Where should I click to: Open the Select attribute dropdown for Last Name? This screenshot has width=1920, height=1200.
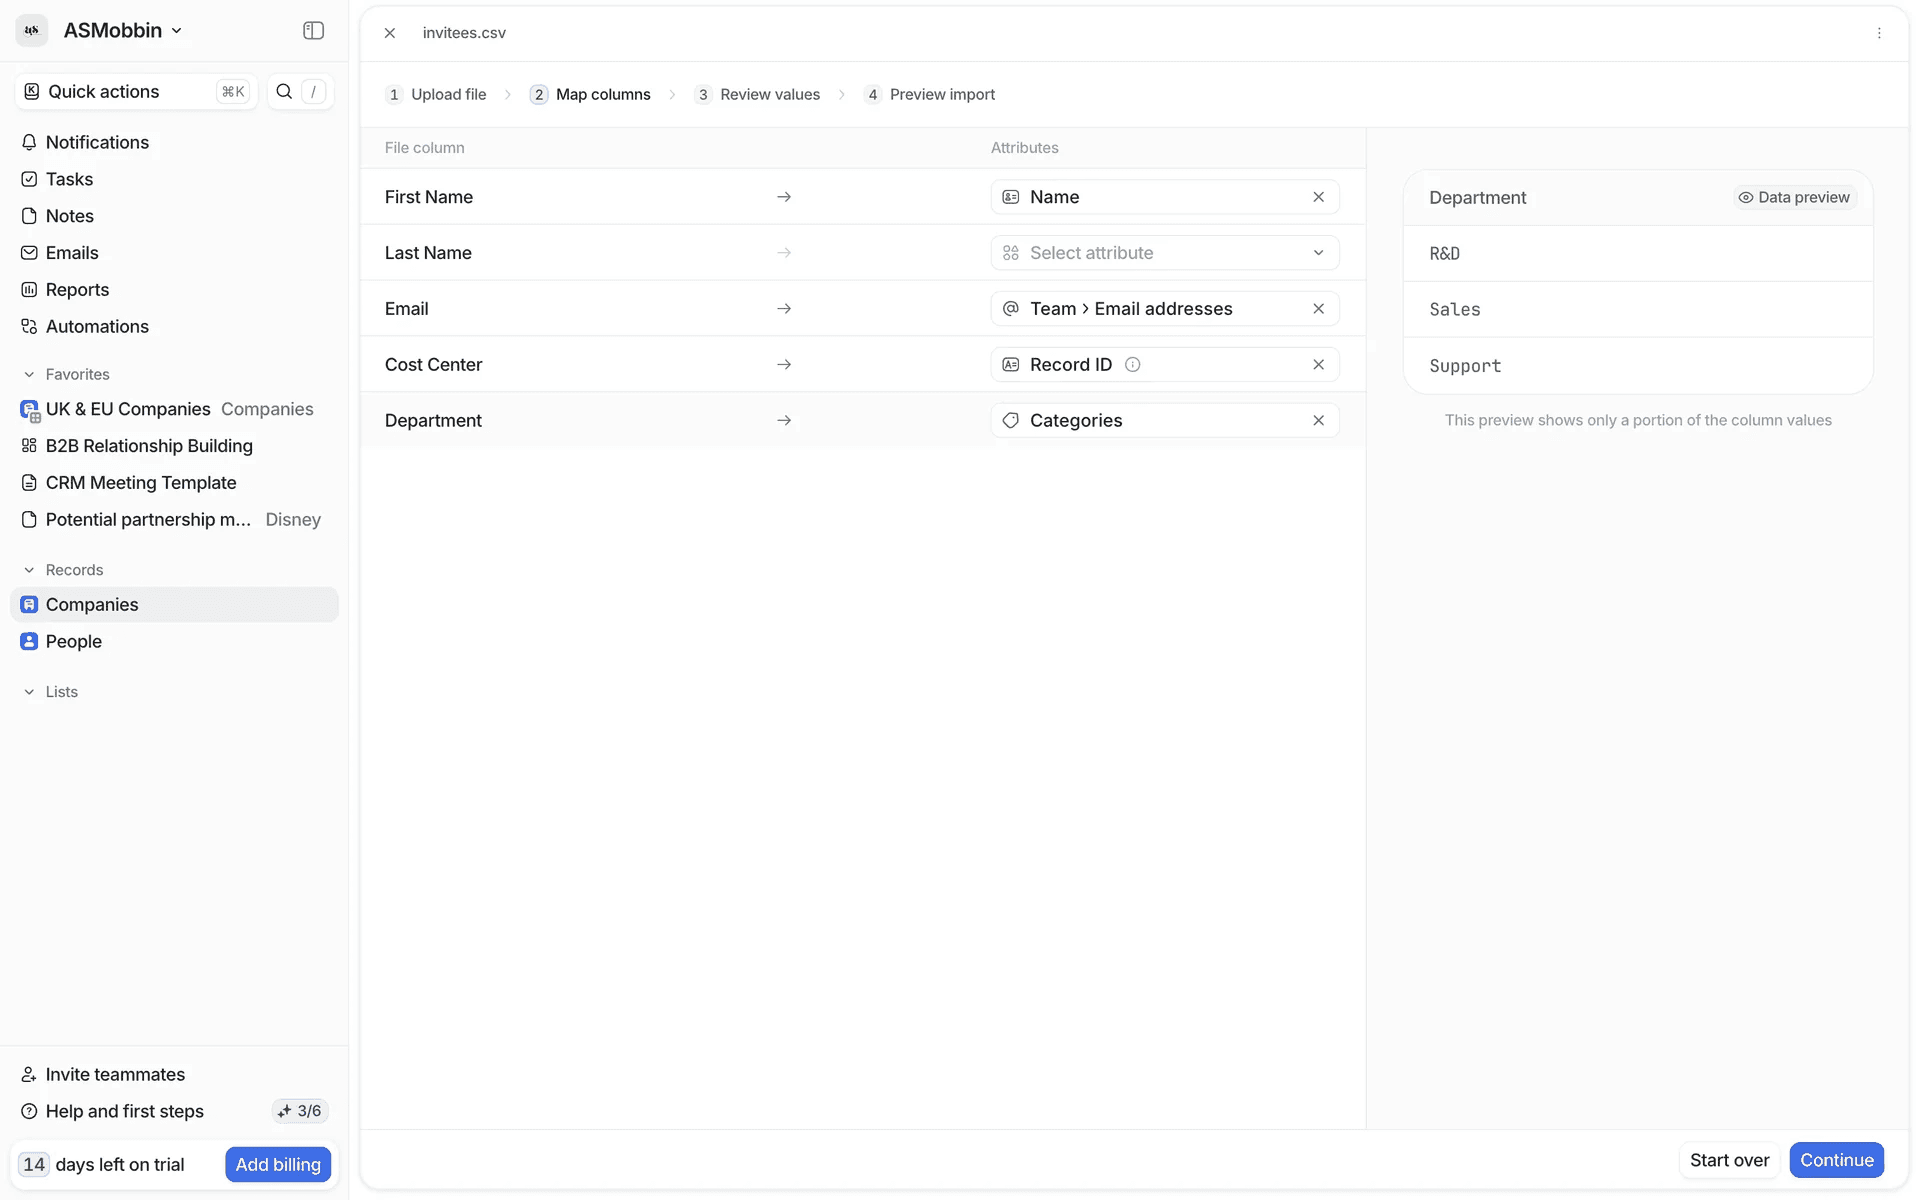tap(1164, 253)
